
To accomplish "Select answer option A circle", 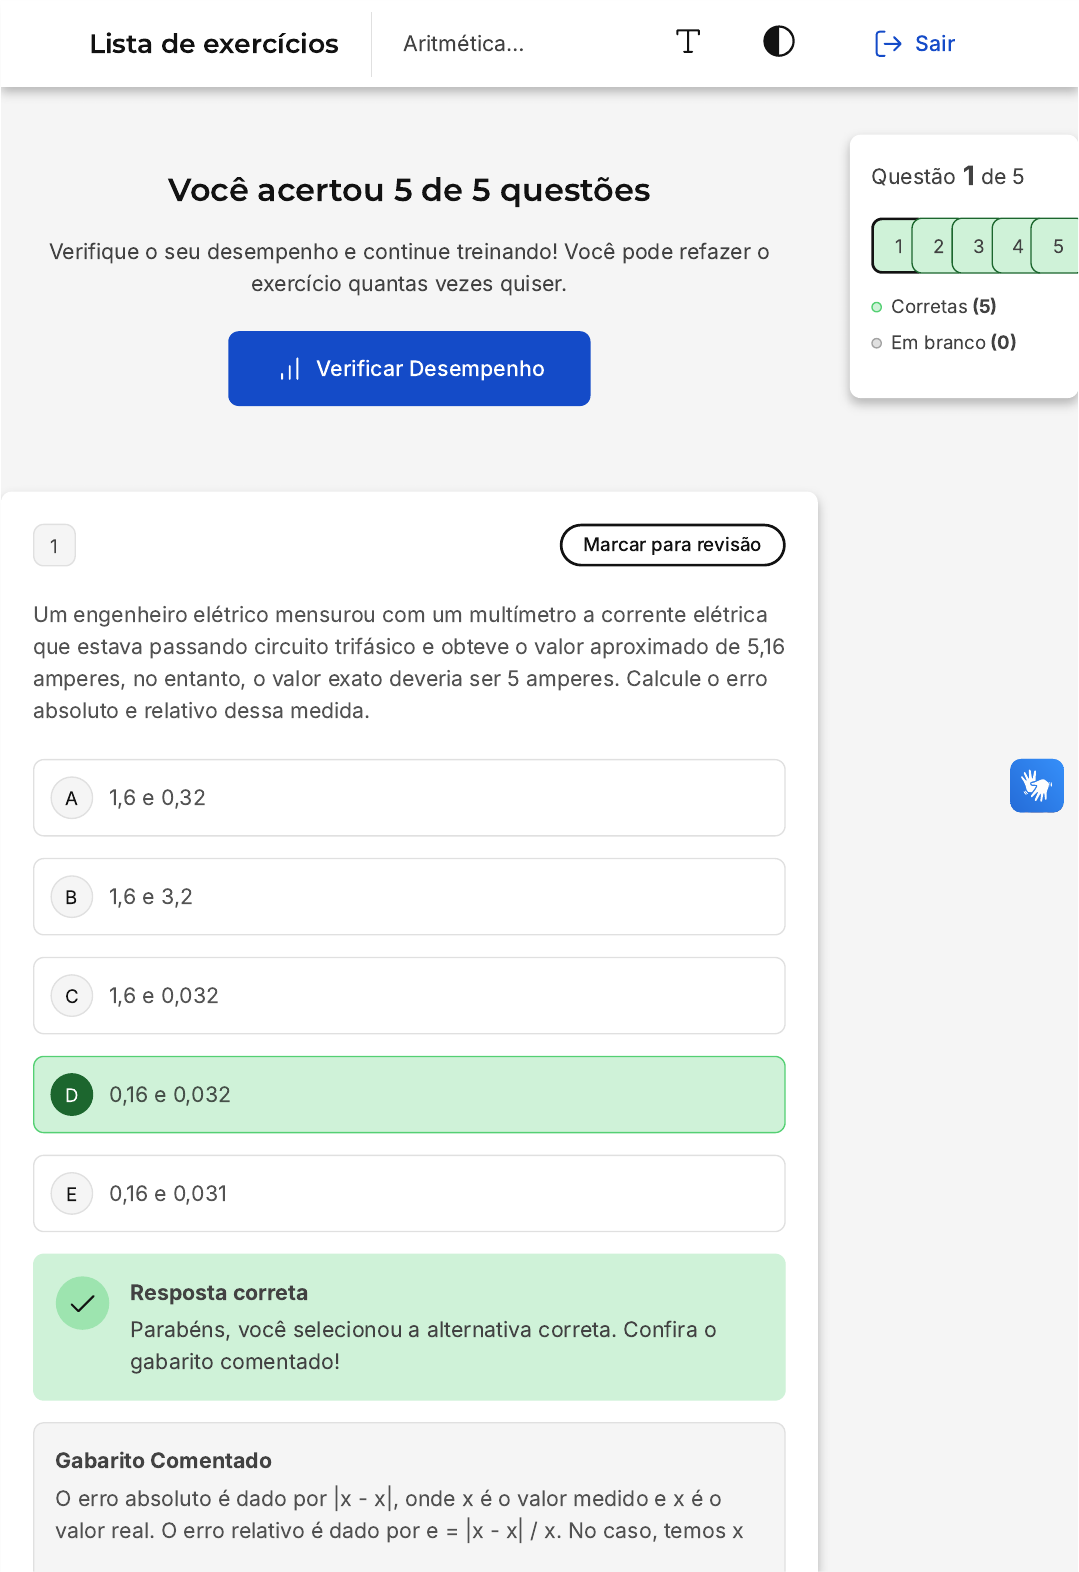I will click(x=72, y=798).
